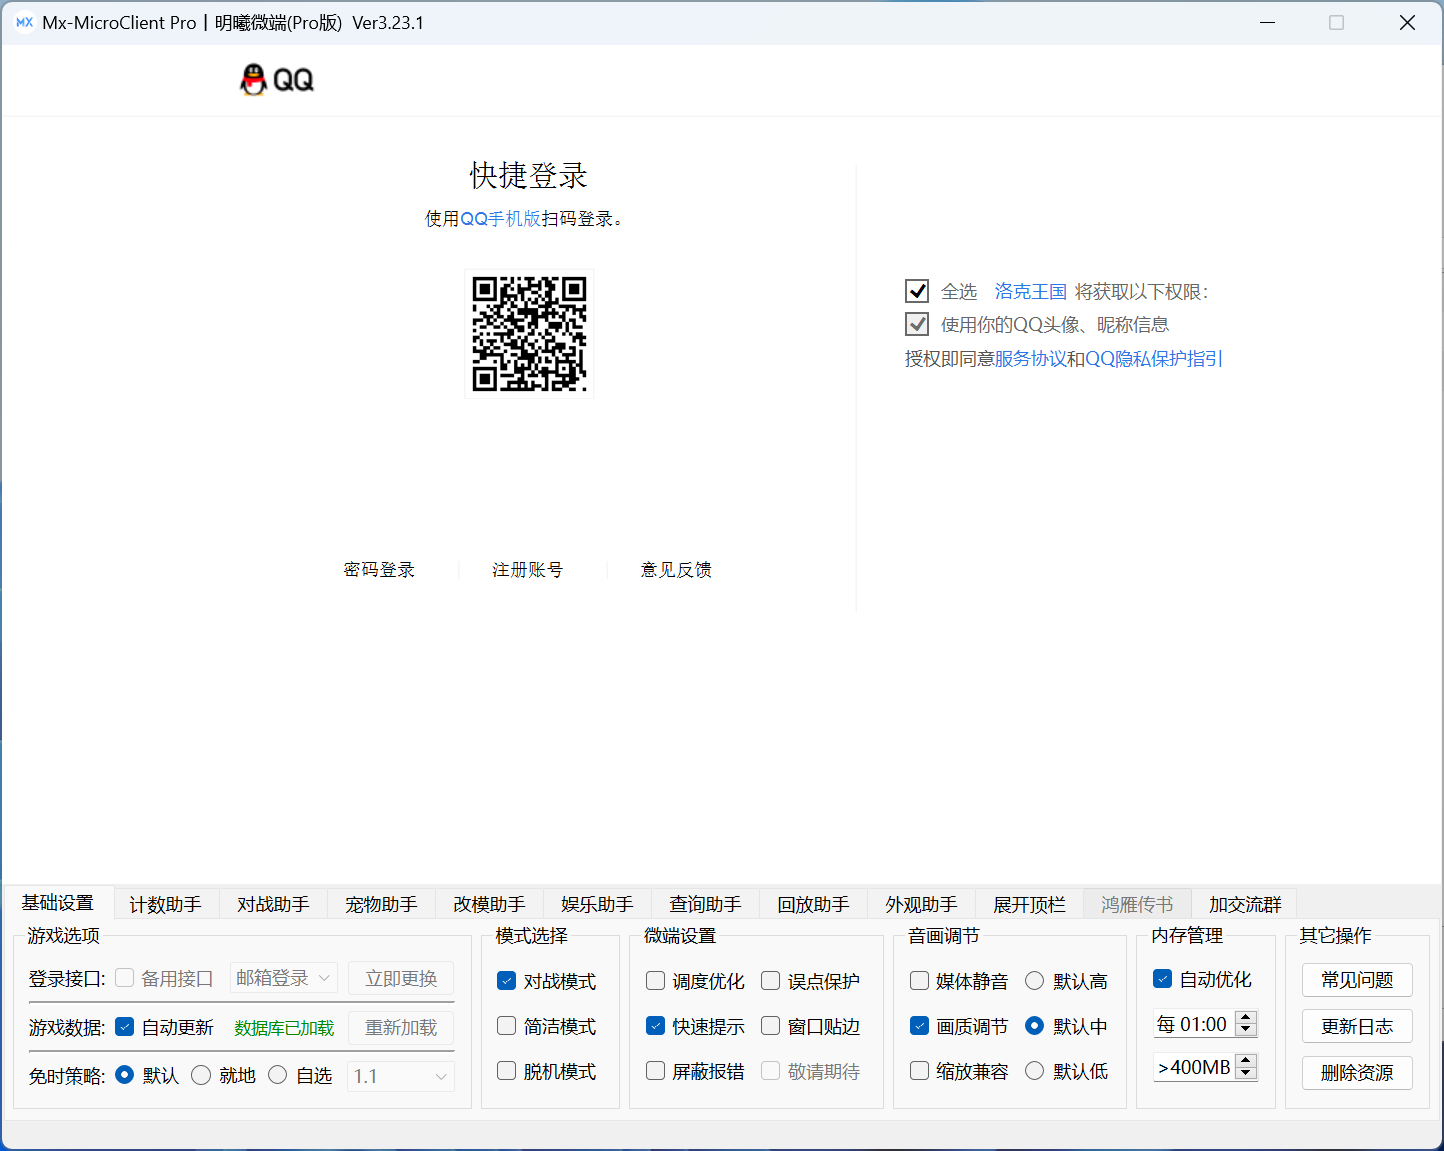Click the 洛克王国 link
This screenshot has height=1151, width=1444.
click(x=1030, y=291)
